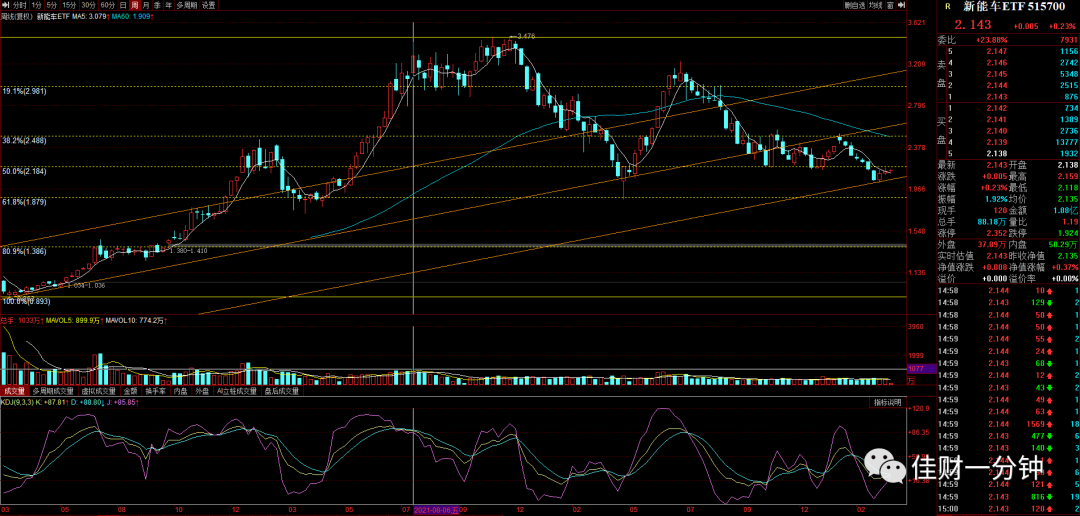The image size is (1080, 516).
Task: Select the AI立桩成交量 tab
Action: 236,391
